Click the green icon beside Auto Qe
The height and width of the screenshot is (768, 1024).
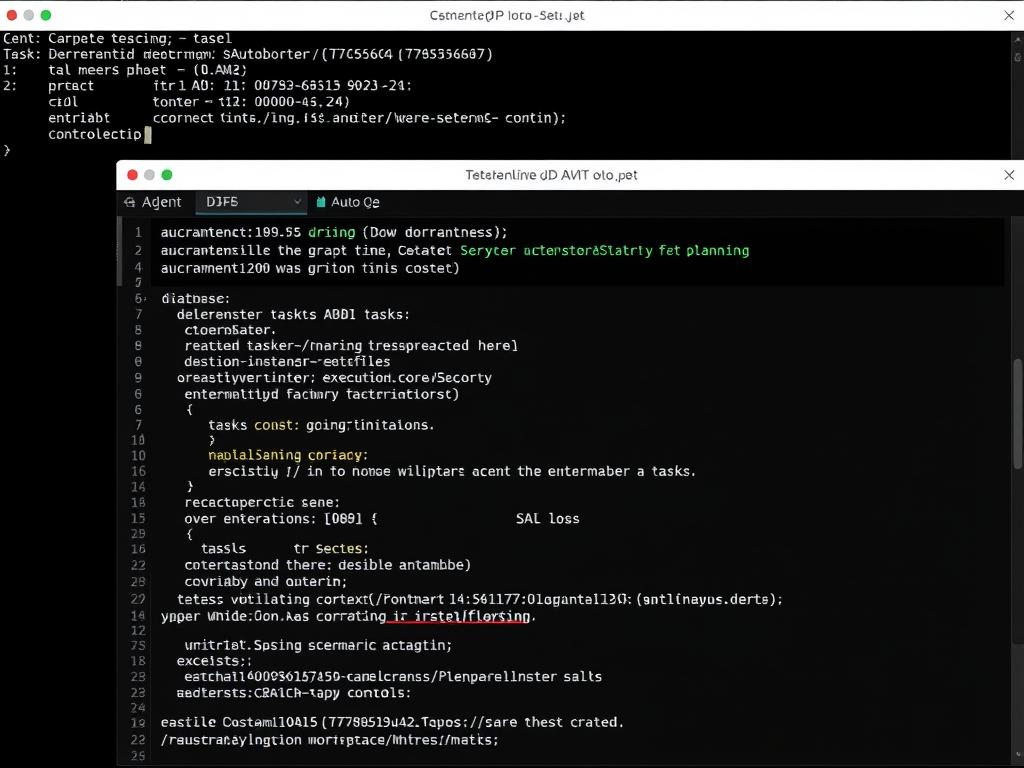pyautogui.click(x=321, y=202)
